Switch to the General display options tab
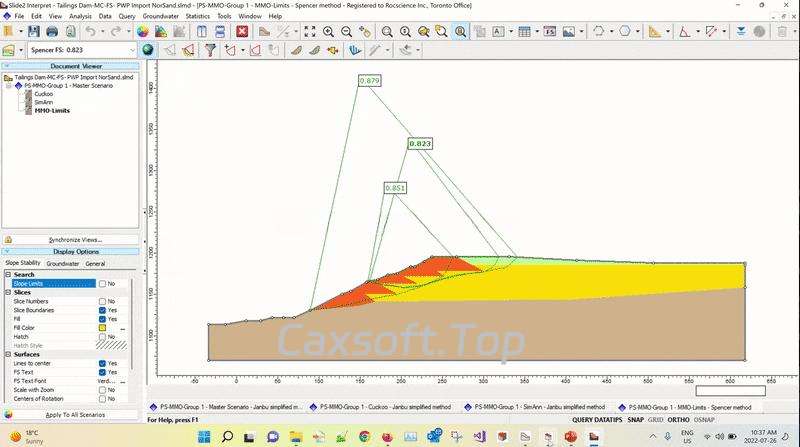The width and height of the screenshot is (800, 447). coord(95,264)
